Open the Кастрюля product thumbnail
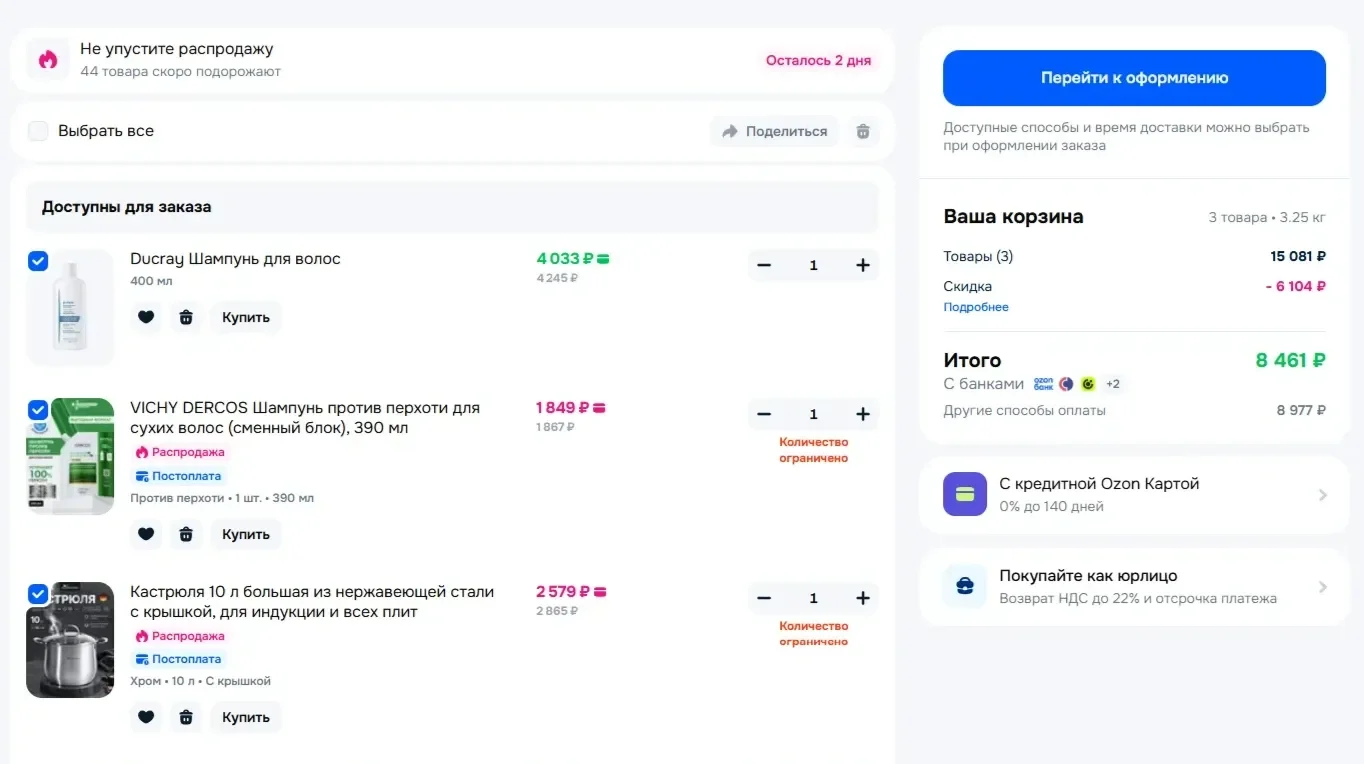This screenshot has width=1364, height=764. 70,640
